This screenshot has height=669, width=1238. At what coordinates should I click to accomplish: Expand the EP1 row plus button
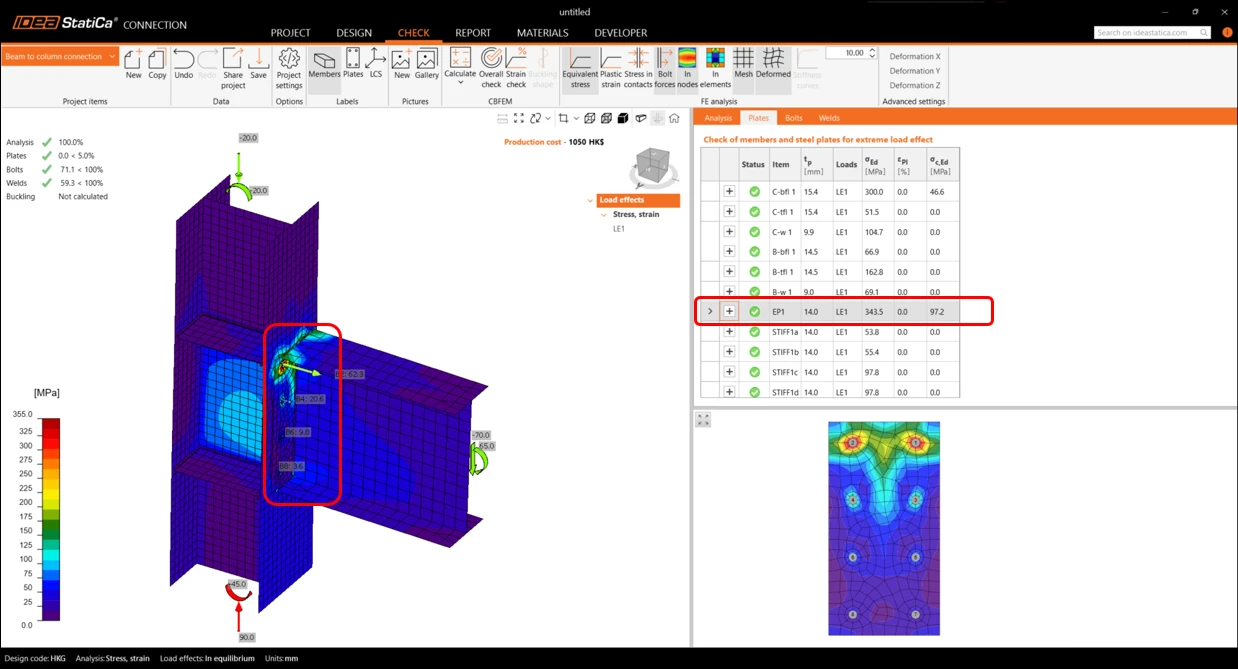tap(729, 312)
